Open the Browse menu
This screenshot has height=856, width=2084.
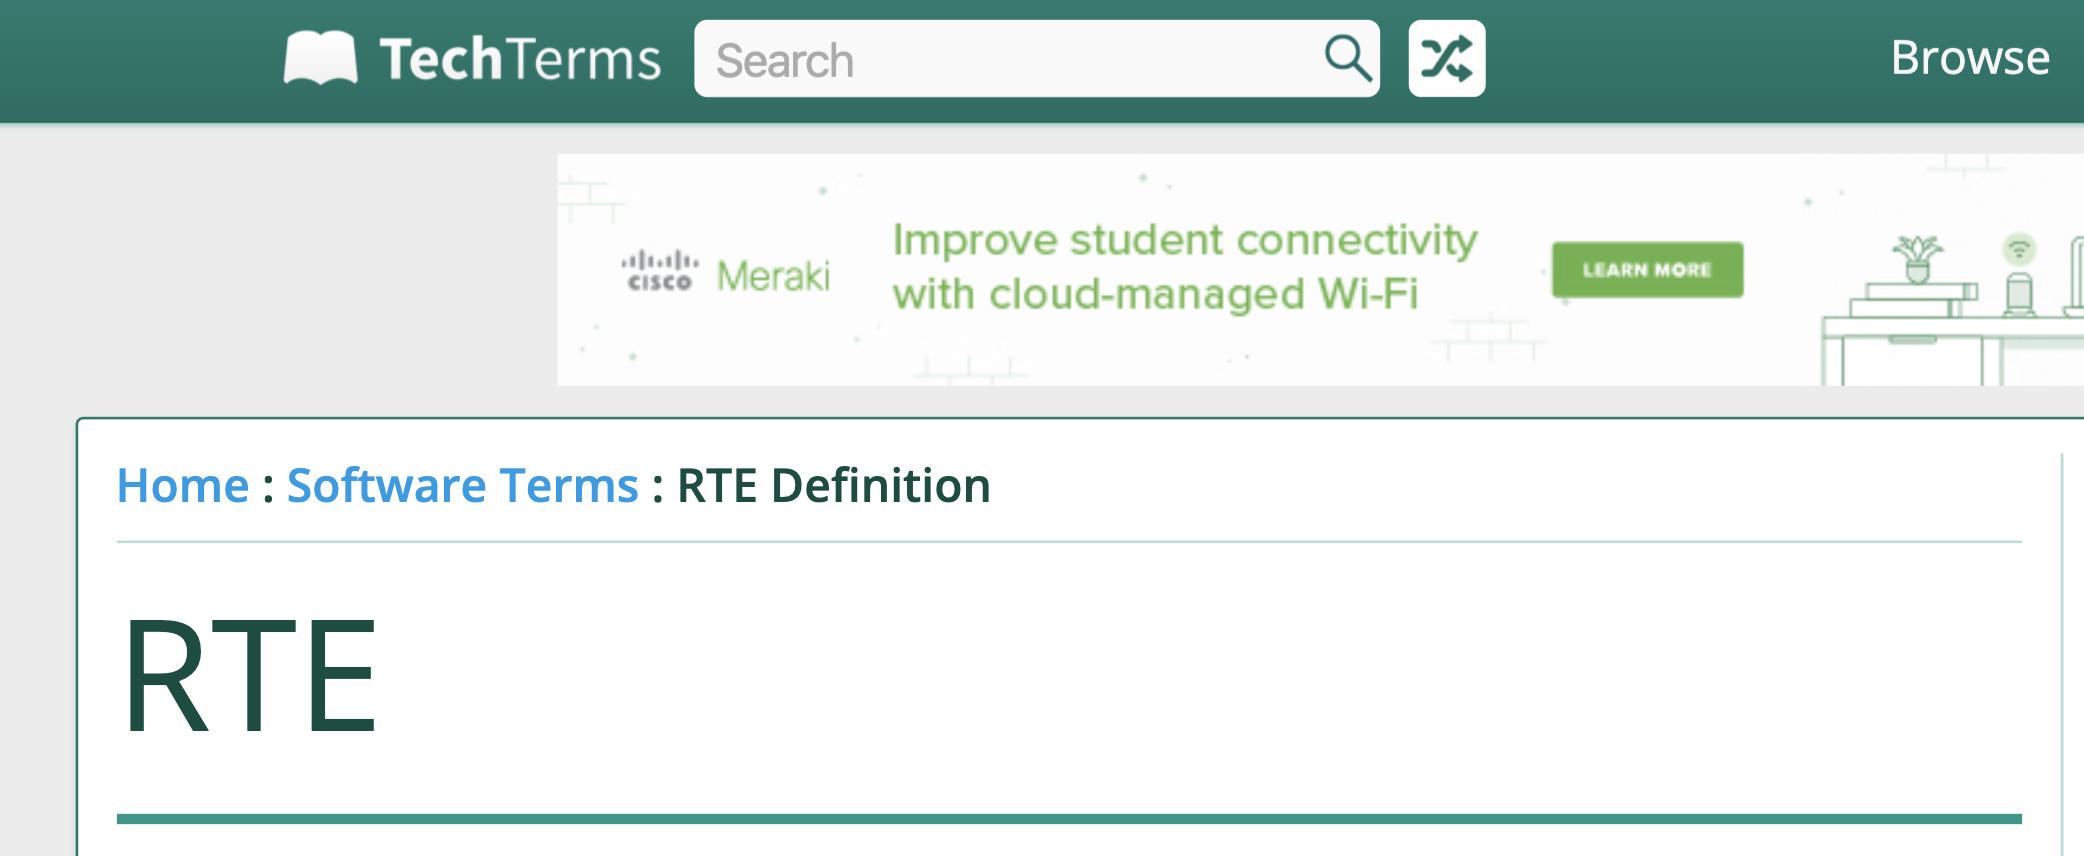pos(1969,58)
